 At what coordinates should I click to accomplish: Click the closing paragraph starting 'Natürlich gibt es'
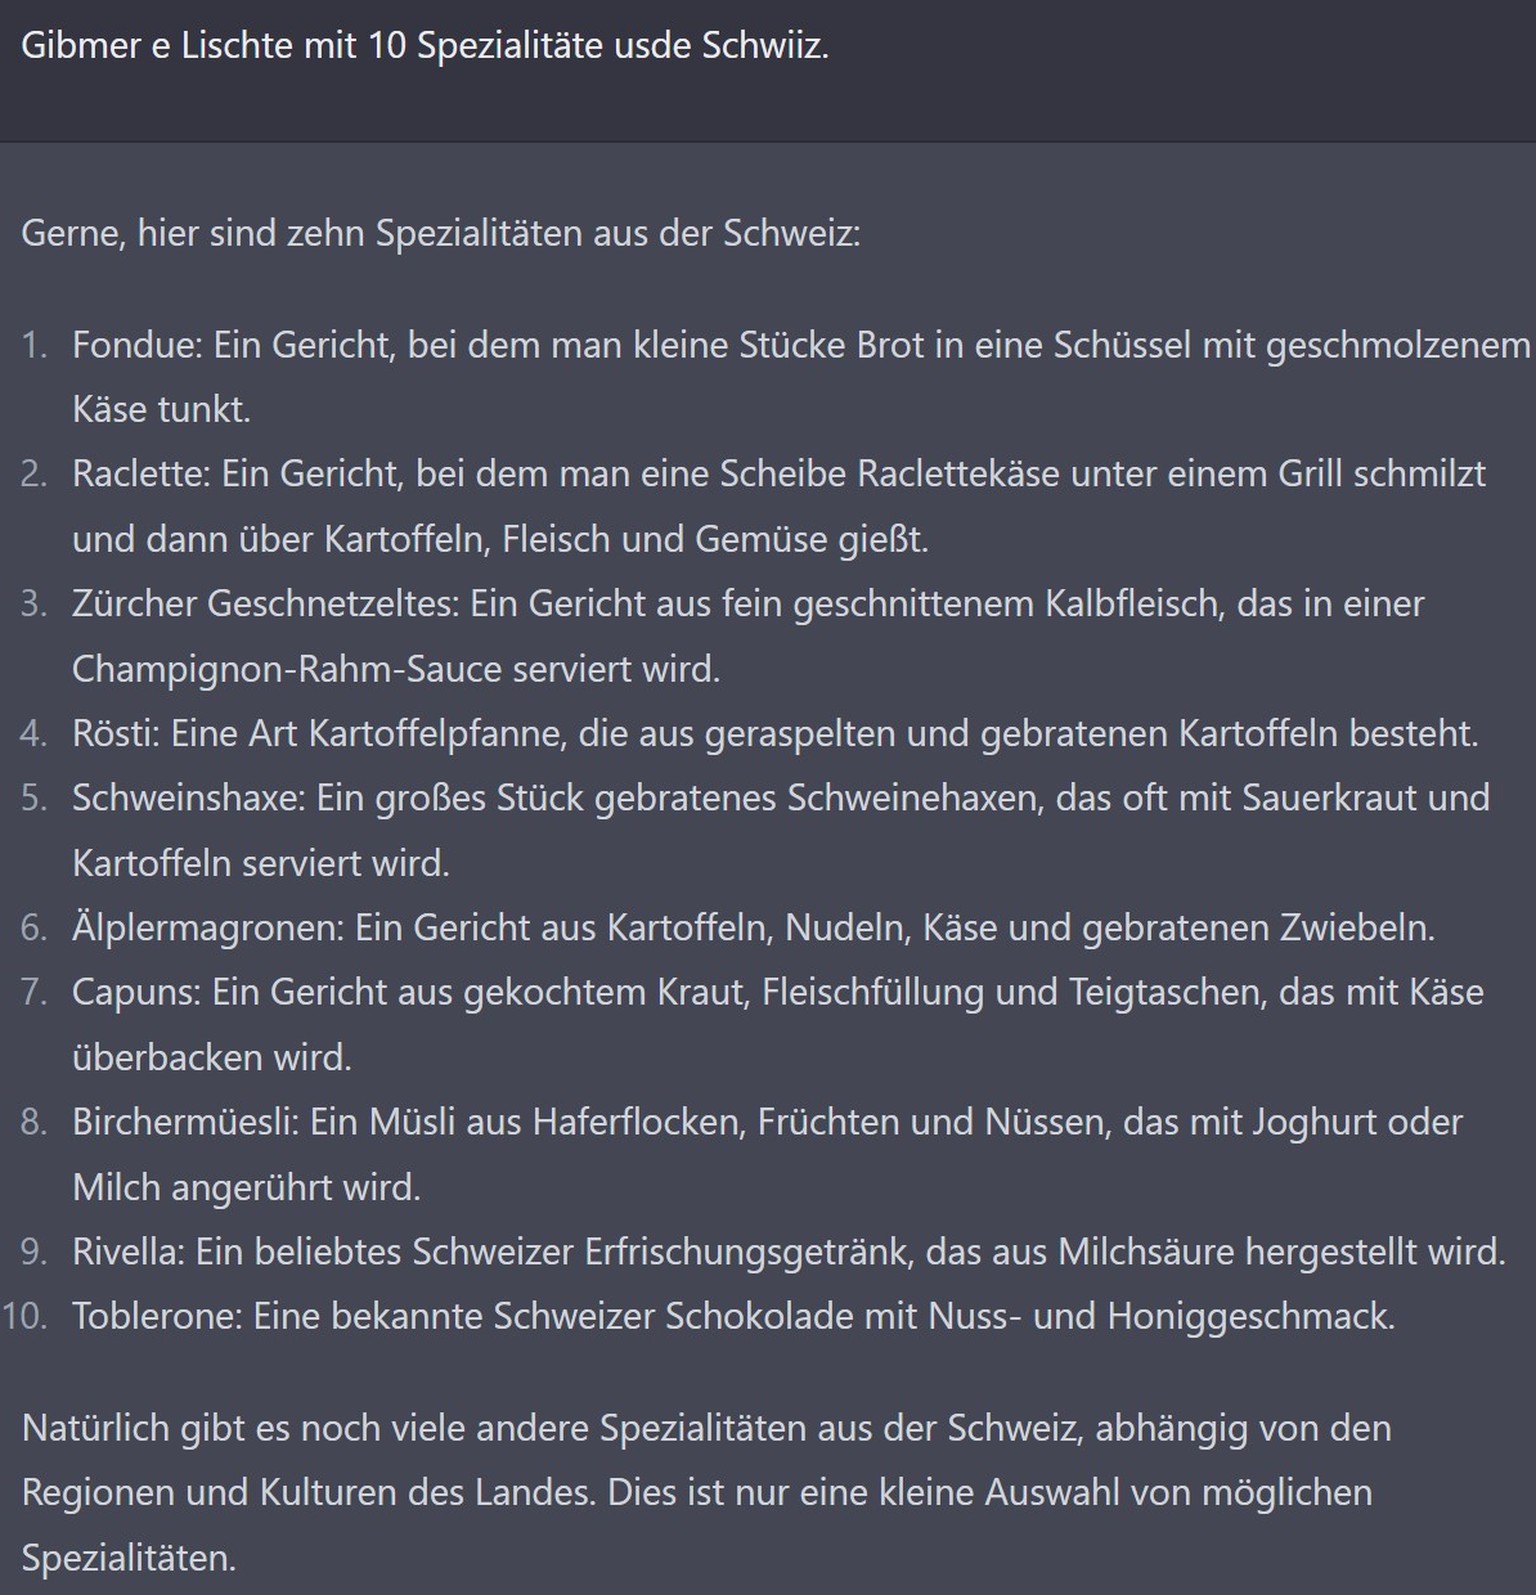(707, 1492)
